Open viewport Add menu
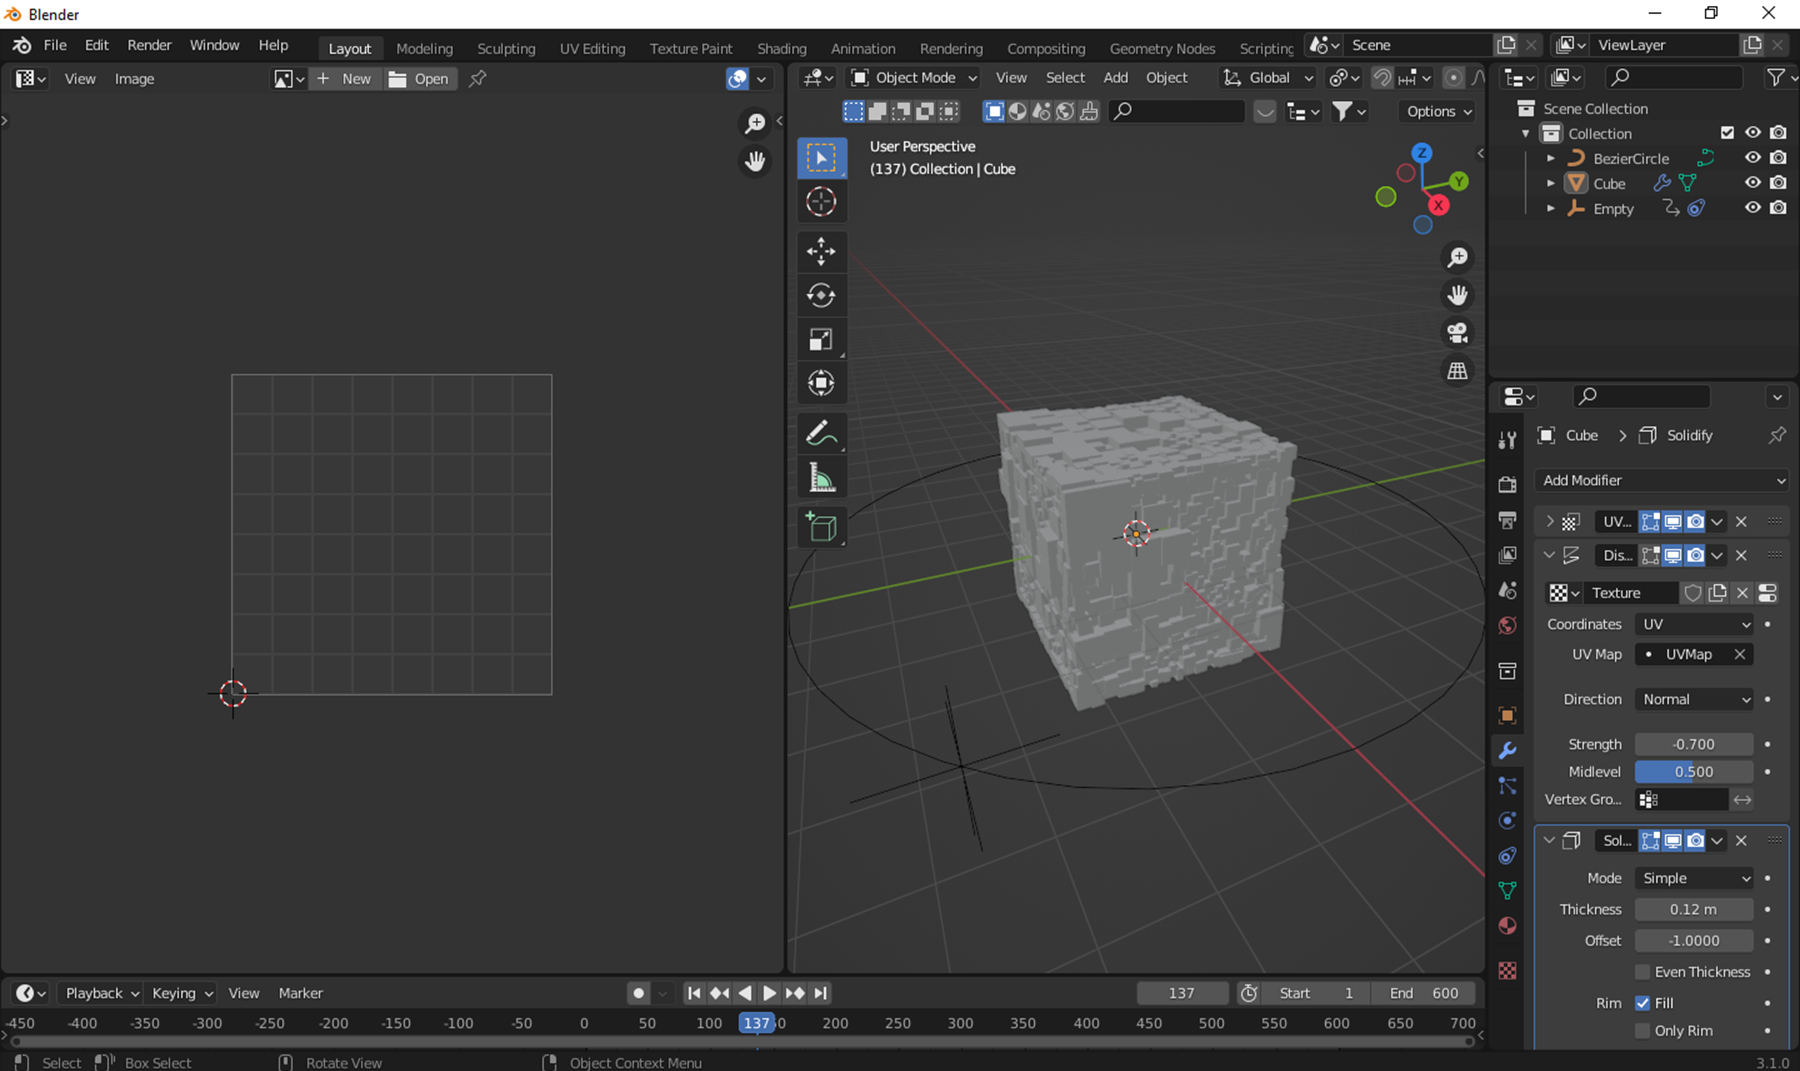This screenshot has width=1800, height=1071. 1115,77
